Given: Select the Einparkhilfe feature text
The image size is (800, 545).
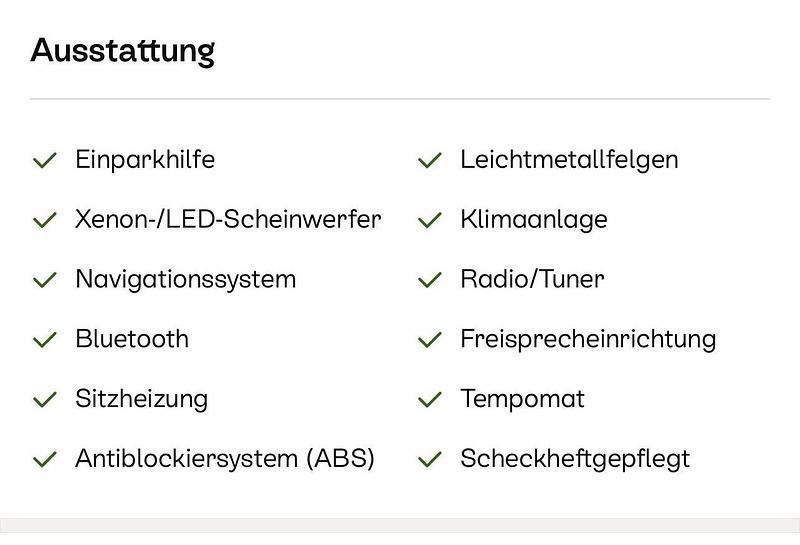Looking at the screenshot, I should (x=145, y=159).
